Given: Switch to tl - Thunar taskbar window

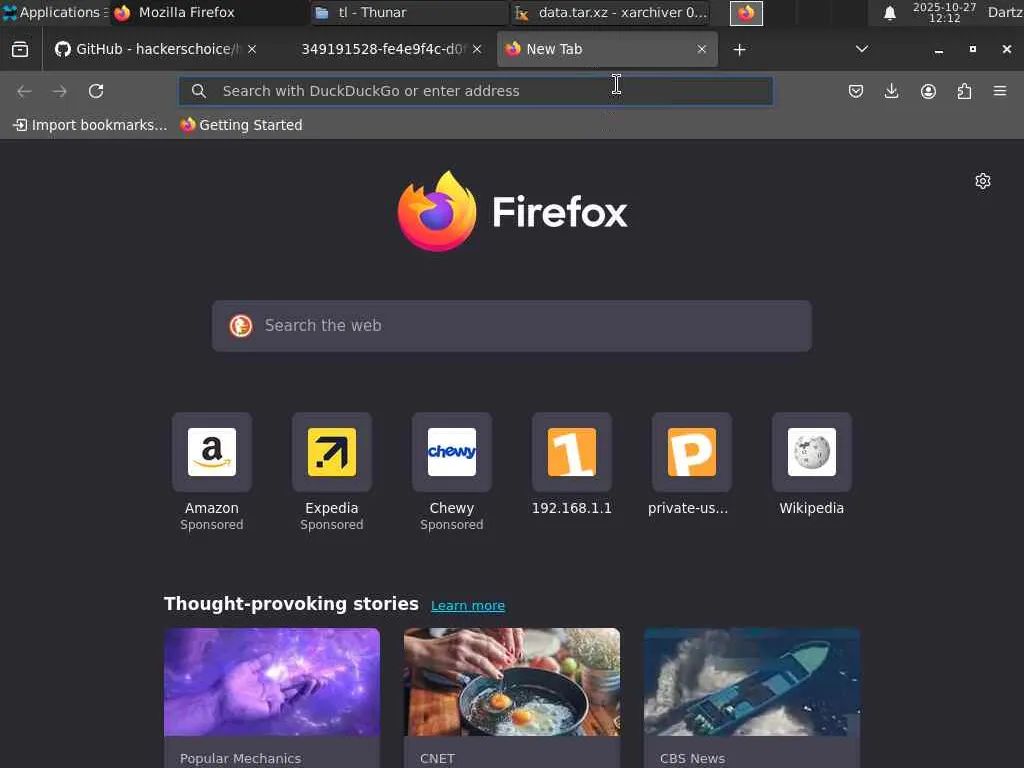Looking at the screenshot, I should [410, 12].
